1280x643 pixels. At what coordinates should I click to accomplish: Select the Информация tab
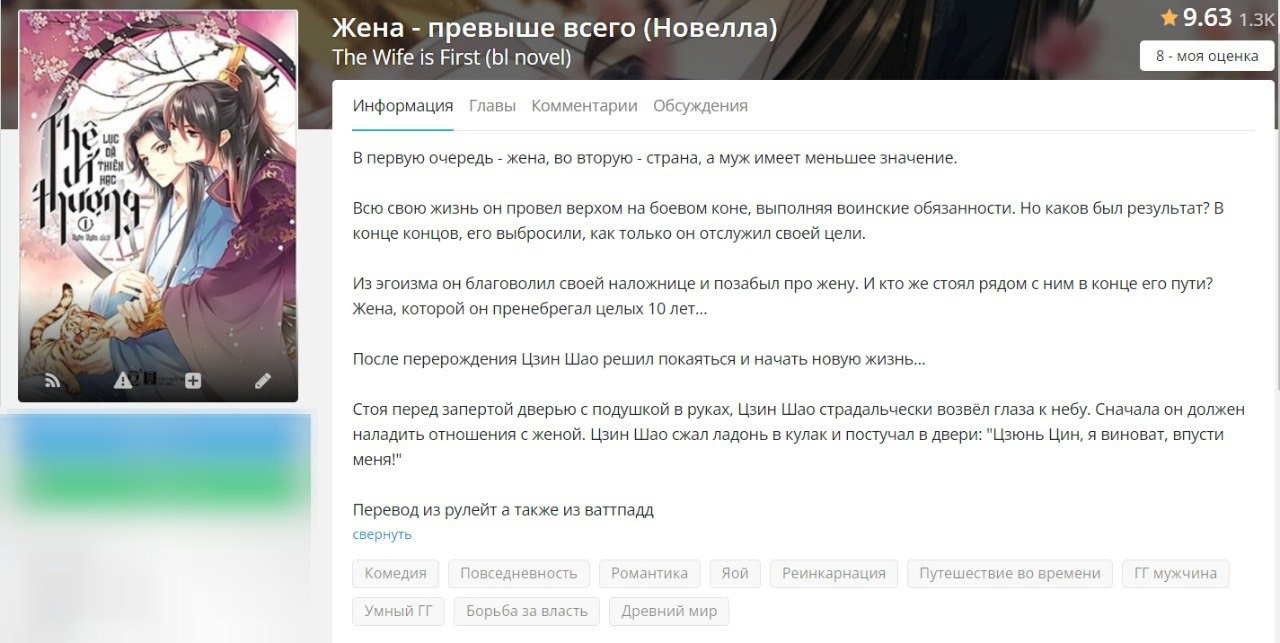[403, 106]
